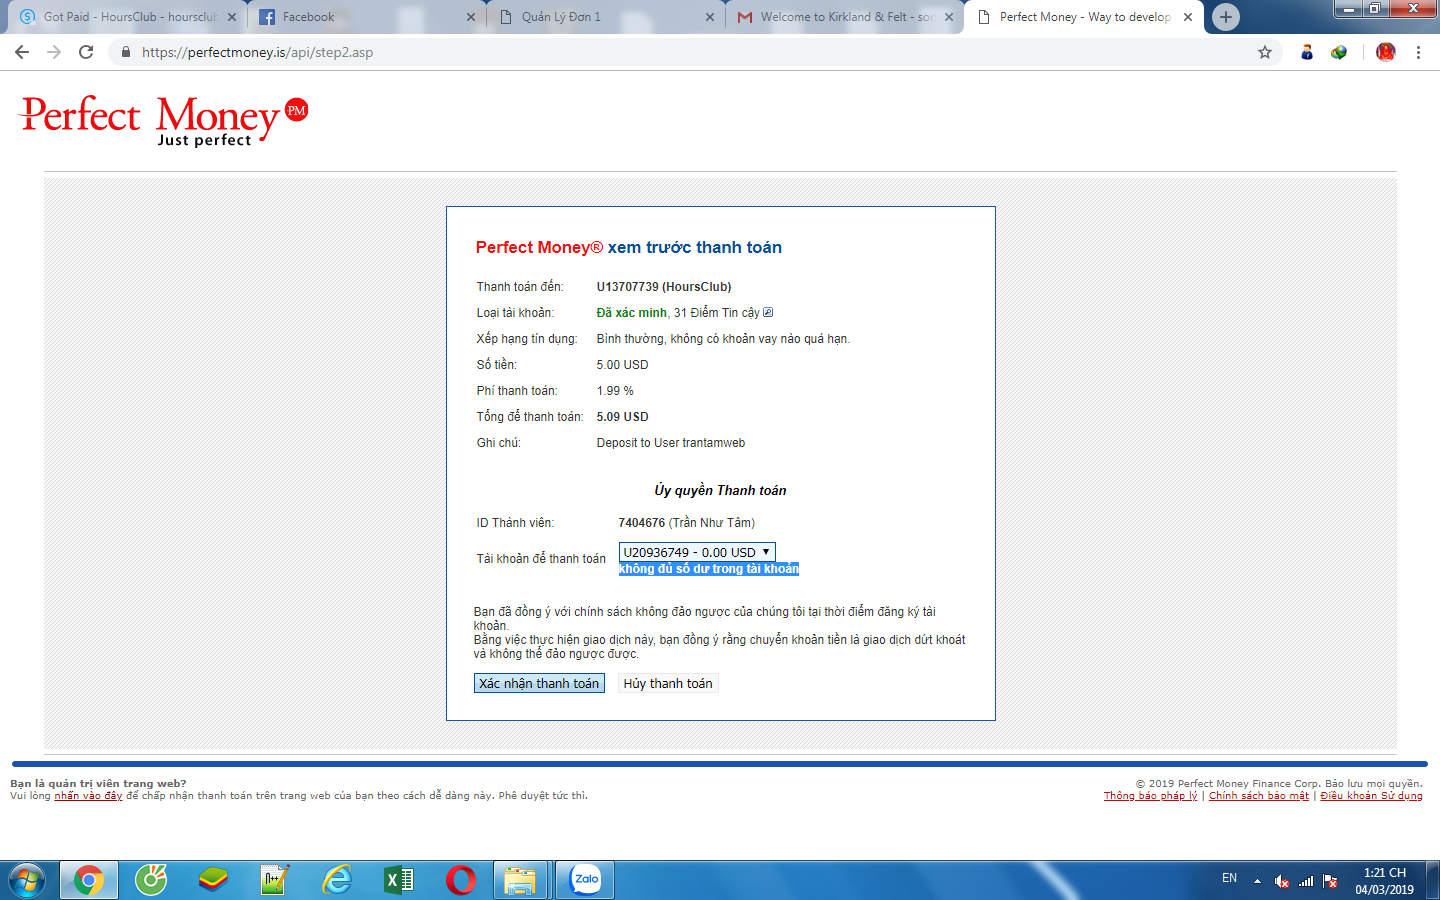1440x900 pixels.
Task: Launch Internet Explorer from the taskbar
Action: tap(337, 880)
